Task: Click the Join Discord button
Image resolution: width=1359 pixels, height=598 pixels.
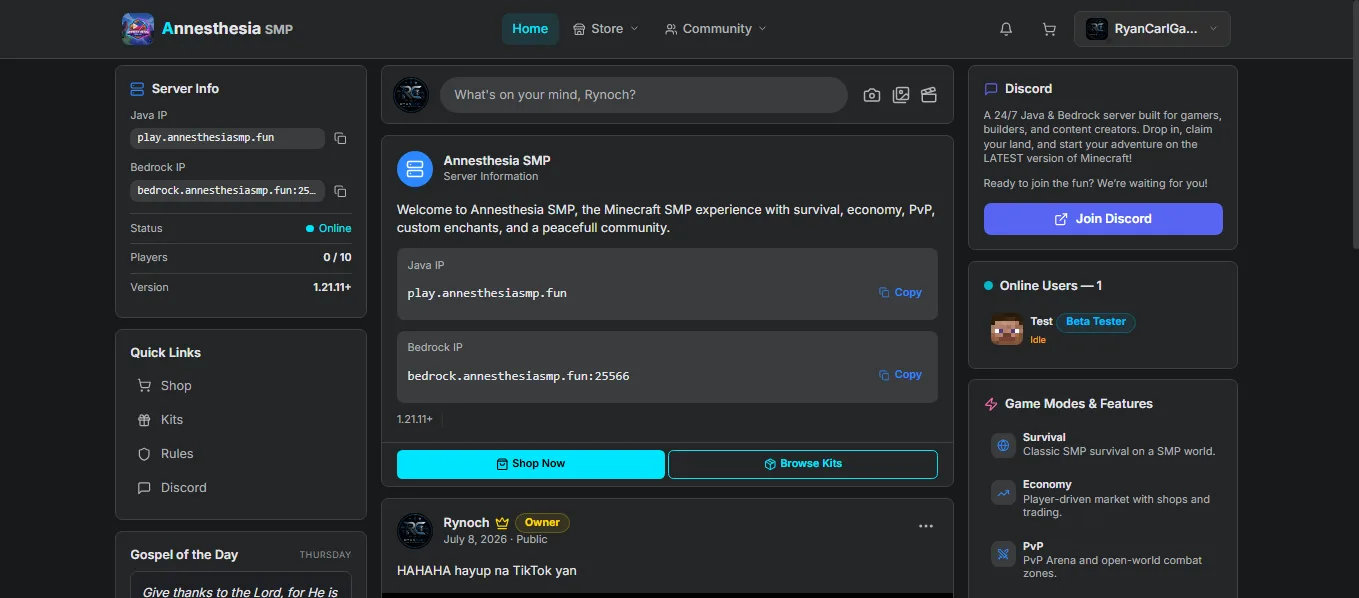Action: [x=1103, y=219]
